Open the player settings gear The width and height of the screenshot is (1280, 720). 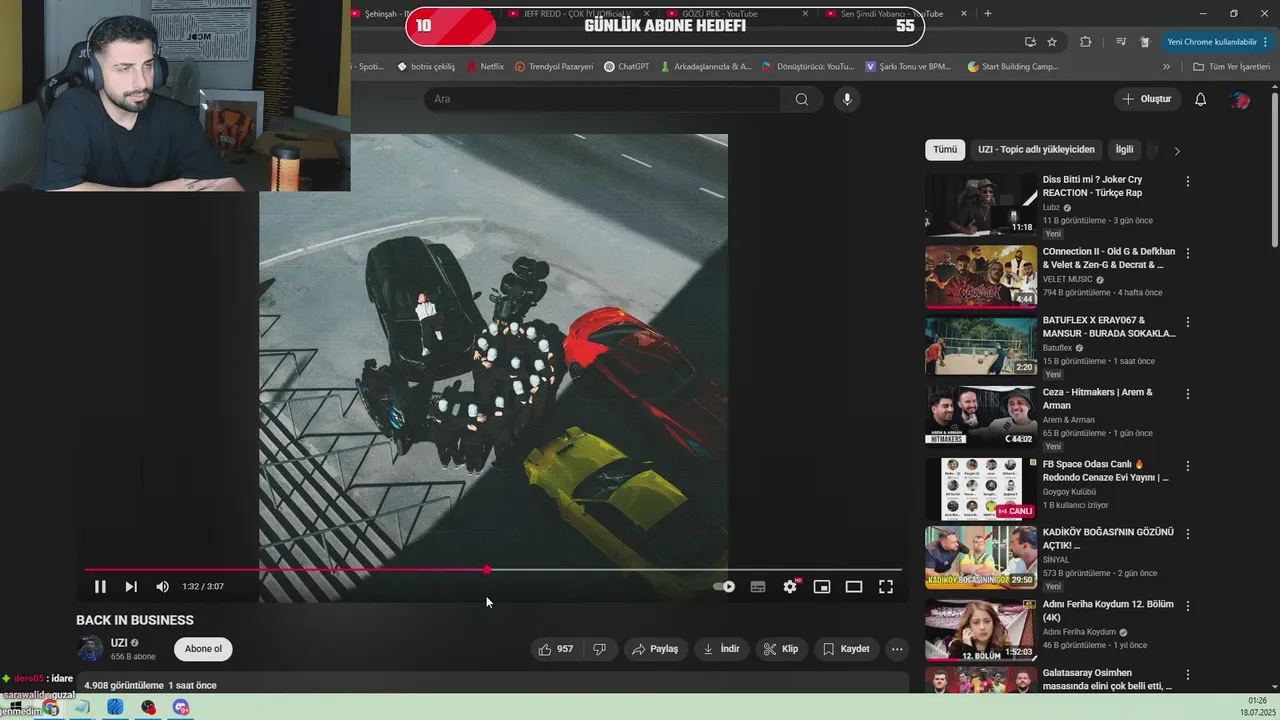point(790,587)
